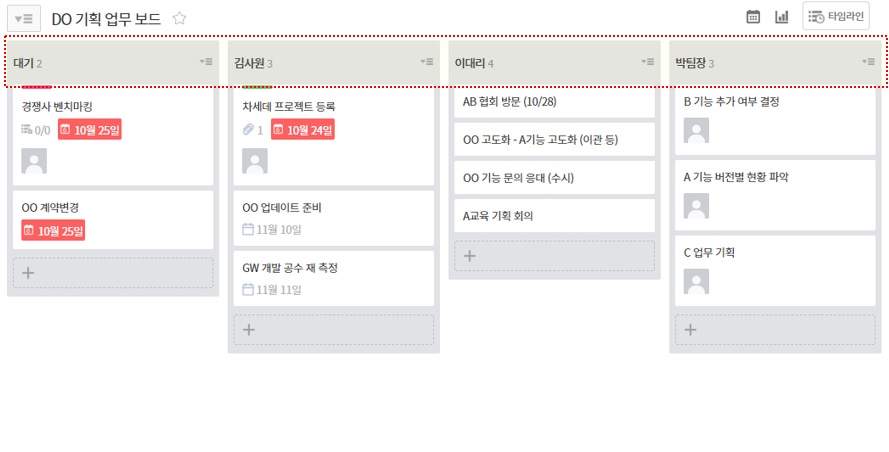Viewport: 889px width, 452px height.
Task: Click the avatar on C 업무 기획 card
Action: click(696, 281)
